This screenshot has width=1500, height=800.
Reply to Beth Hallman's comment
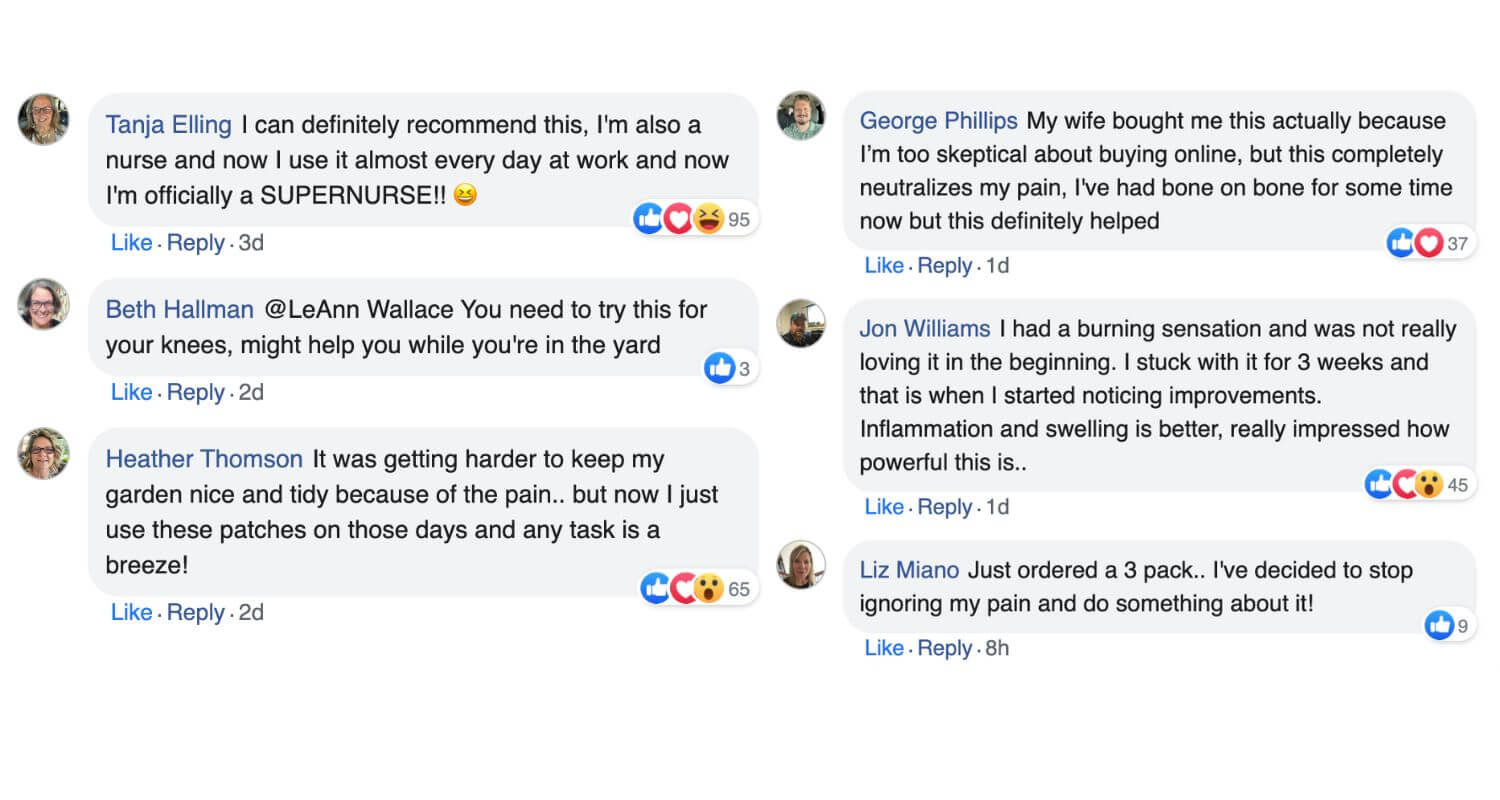(x=195, y=392)
